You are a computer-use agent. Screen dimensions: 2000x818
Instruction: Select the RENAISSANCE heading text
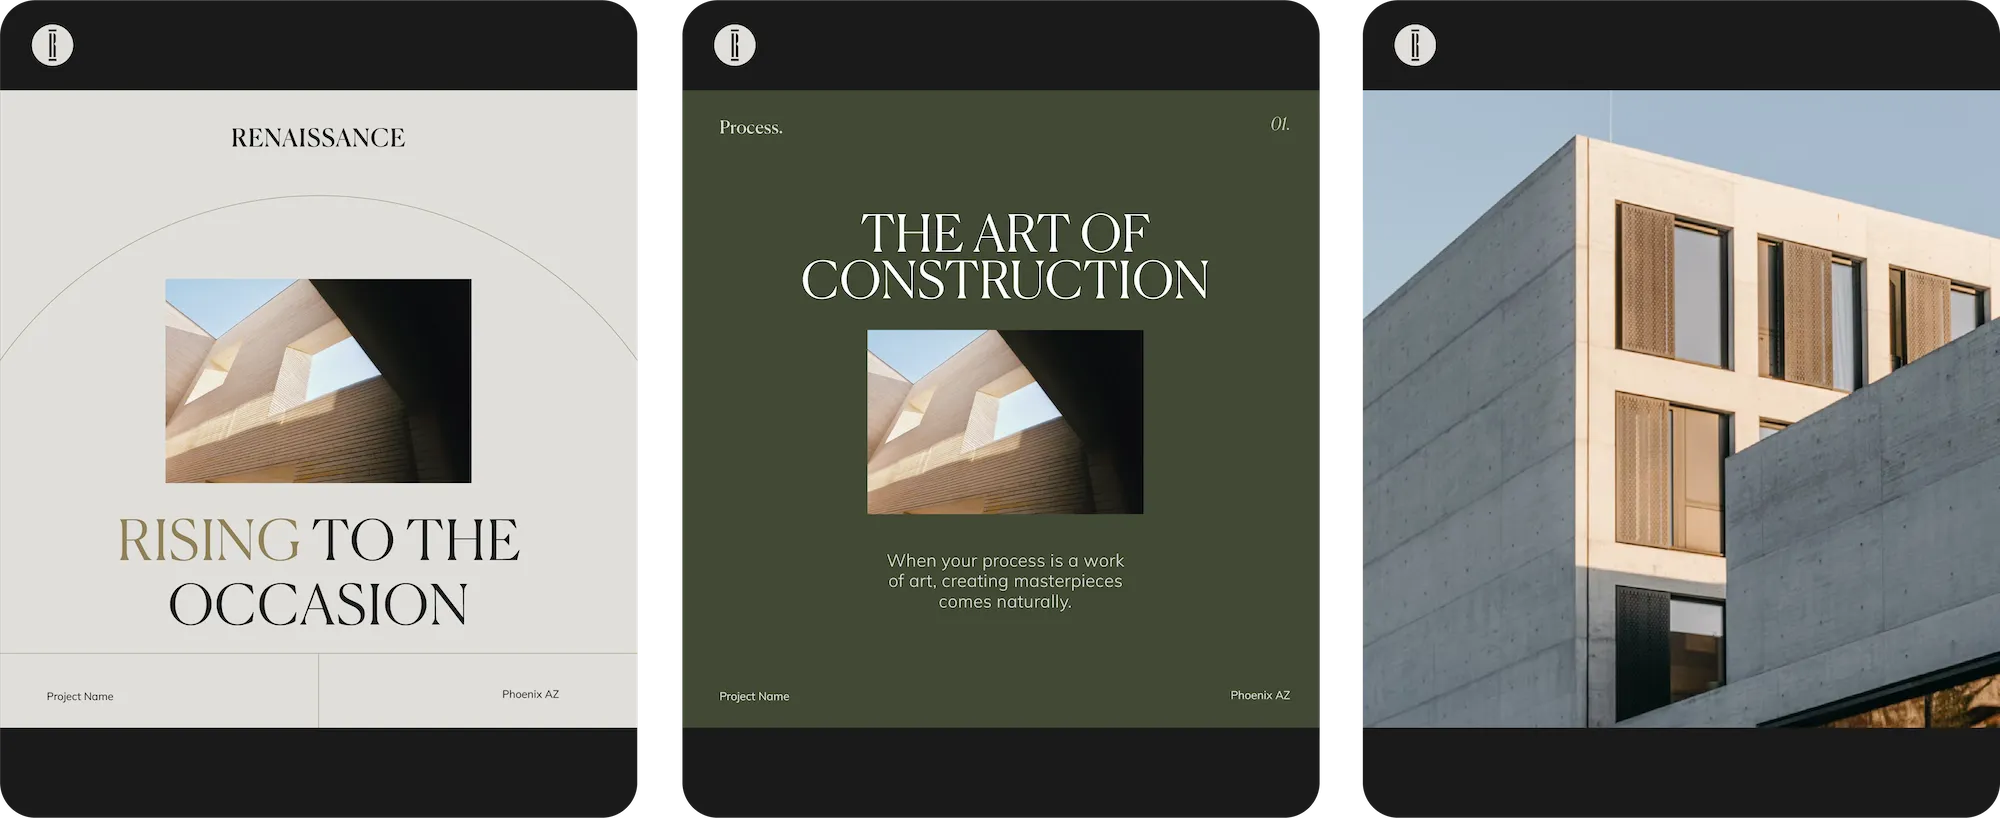318,138
